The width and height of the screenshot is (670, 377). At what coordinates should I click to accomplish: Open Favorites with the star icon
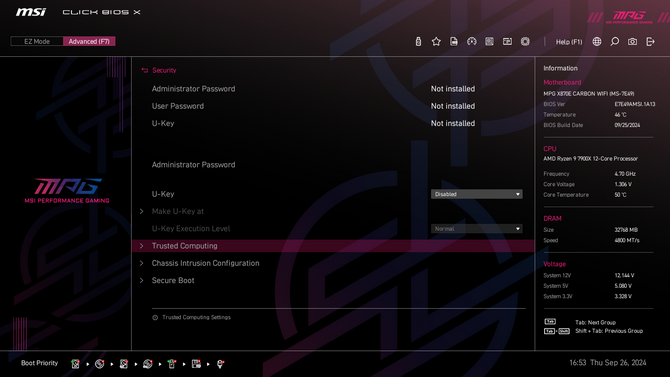(x=436, y=41)
